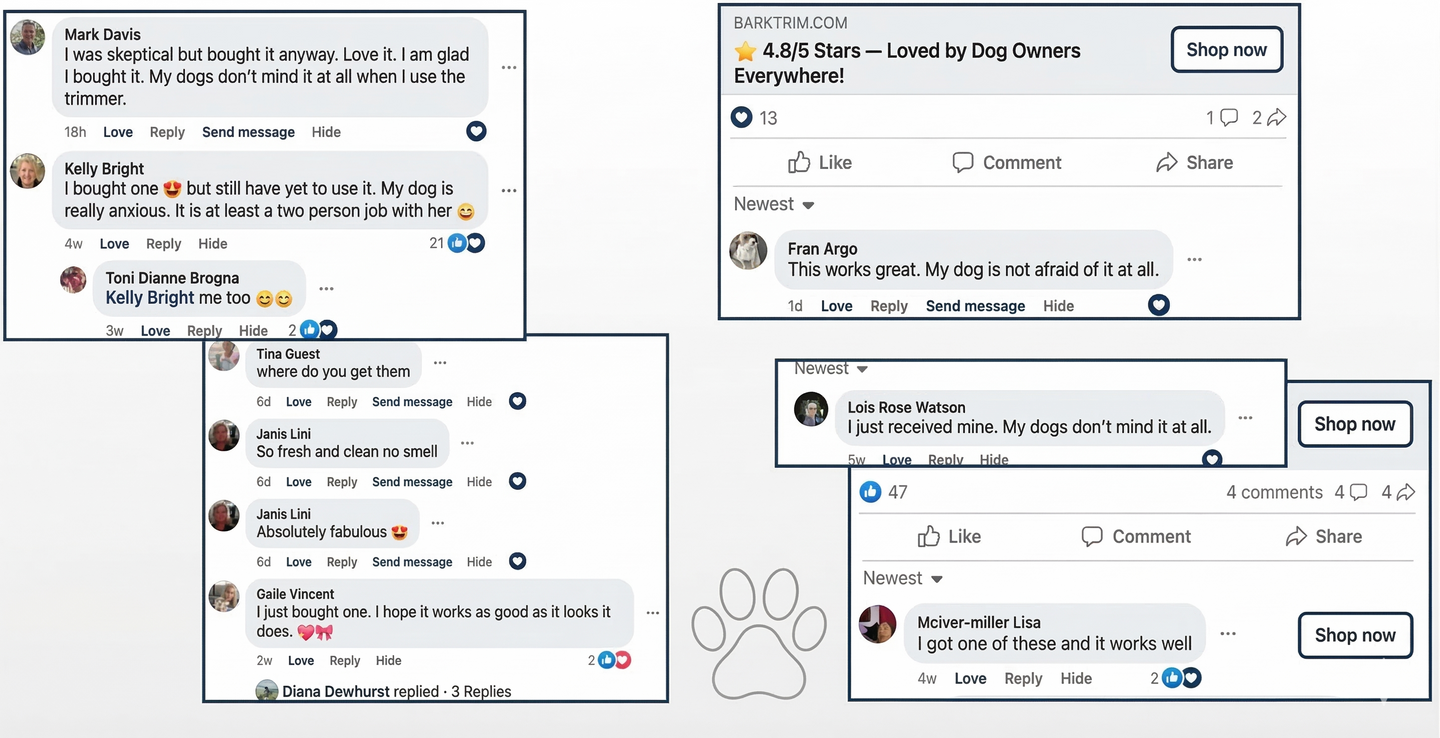Click the comment bubble icon next to count 1
Screen dimensions: 1440x738
[1229, 118]
